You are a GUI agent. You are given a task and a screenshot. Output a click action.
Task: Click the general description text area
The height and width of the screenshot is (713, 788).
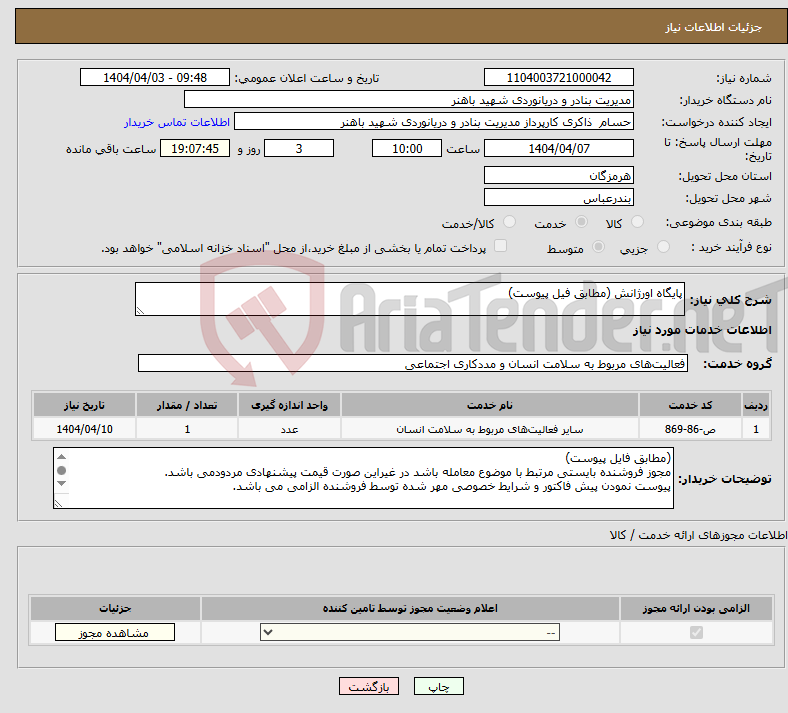tap(410, 299)
